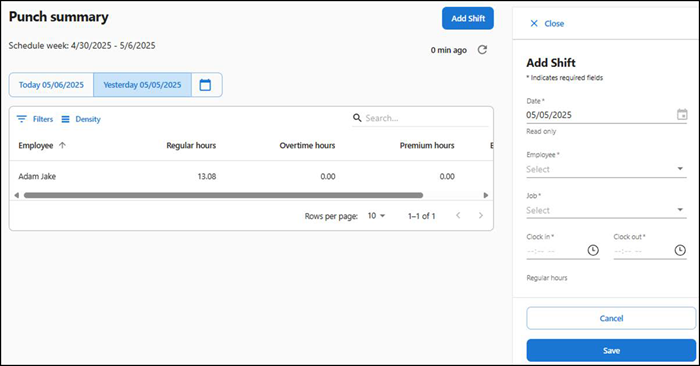Click the 1–1 of 1 pagination text
The height and width of the screenshot is (366, 700).
pyautogui.click(x=421, y=216)
